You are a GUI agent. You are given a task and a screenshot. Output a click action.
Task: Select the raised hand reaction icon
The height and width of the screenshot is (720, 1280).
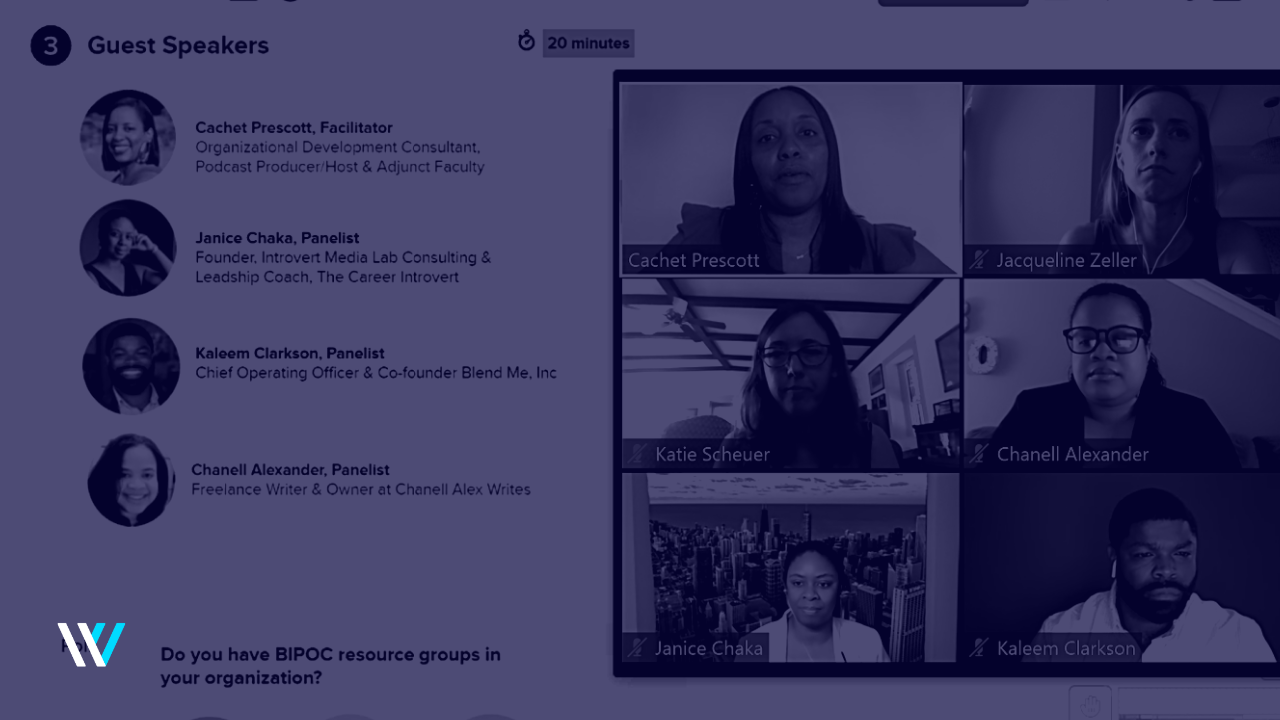[x=1090, y=705]
